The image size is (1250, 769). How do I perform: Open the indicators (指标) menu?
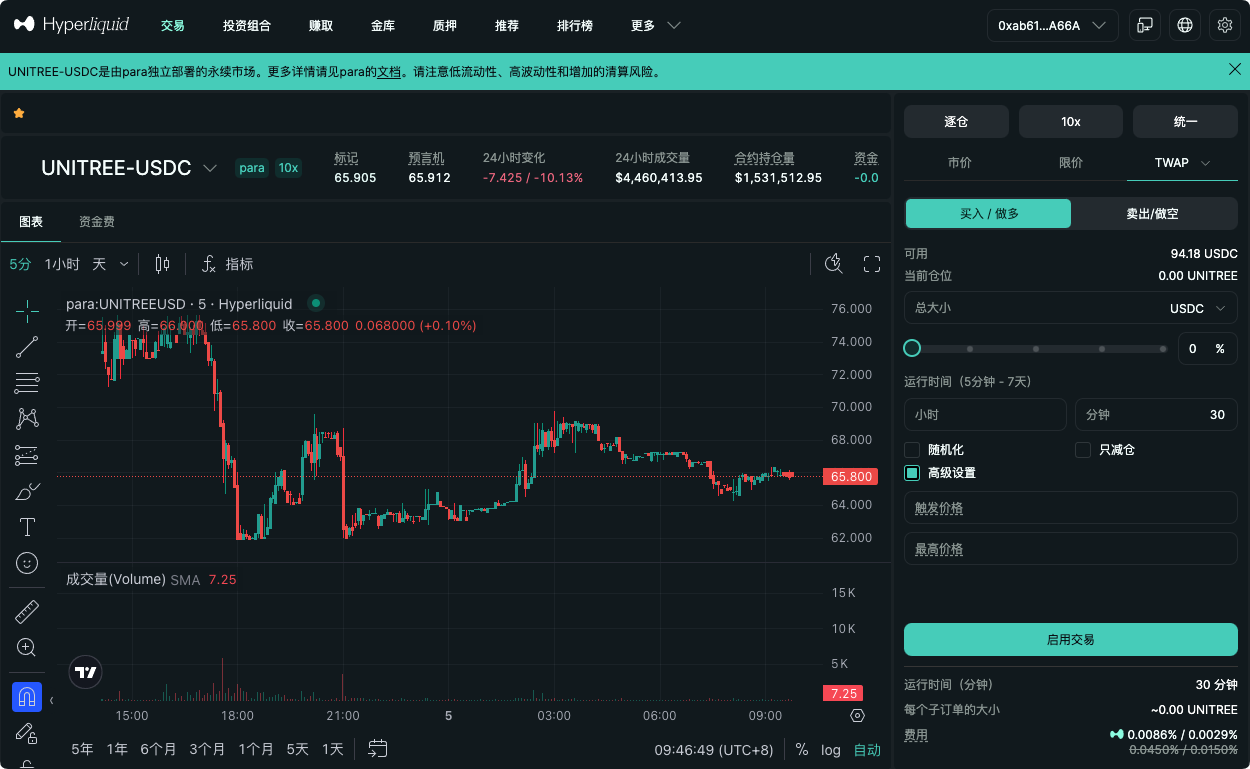pos(227,264)
